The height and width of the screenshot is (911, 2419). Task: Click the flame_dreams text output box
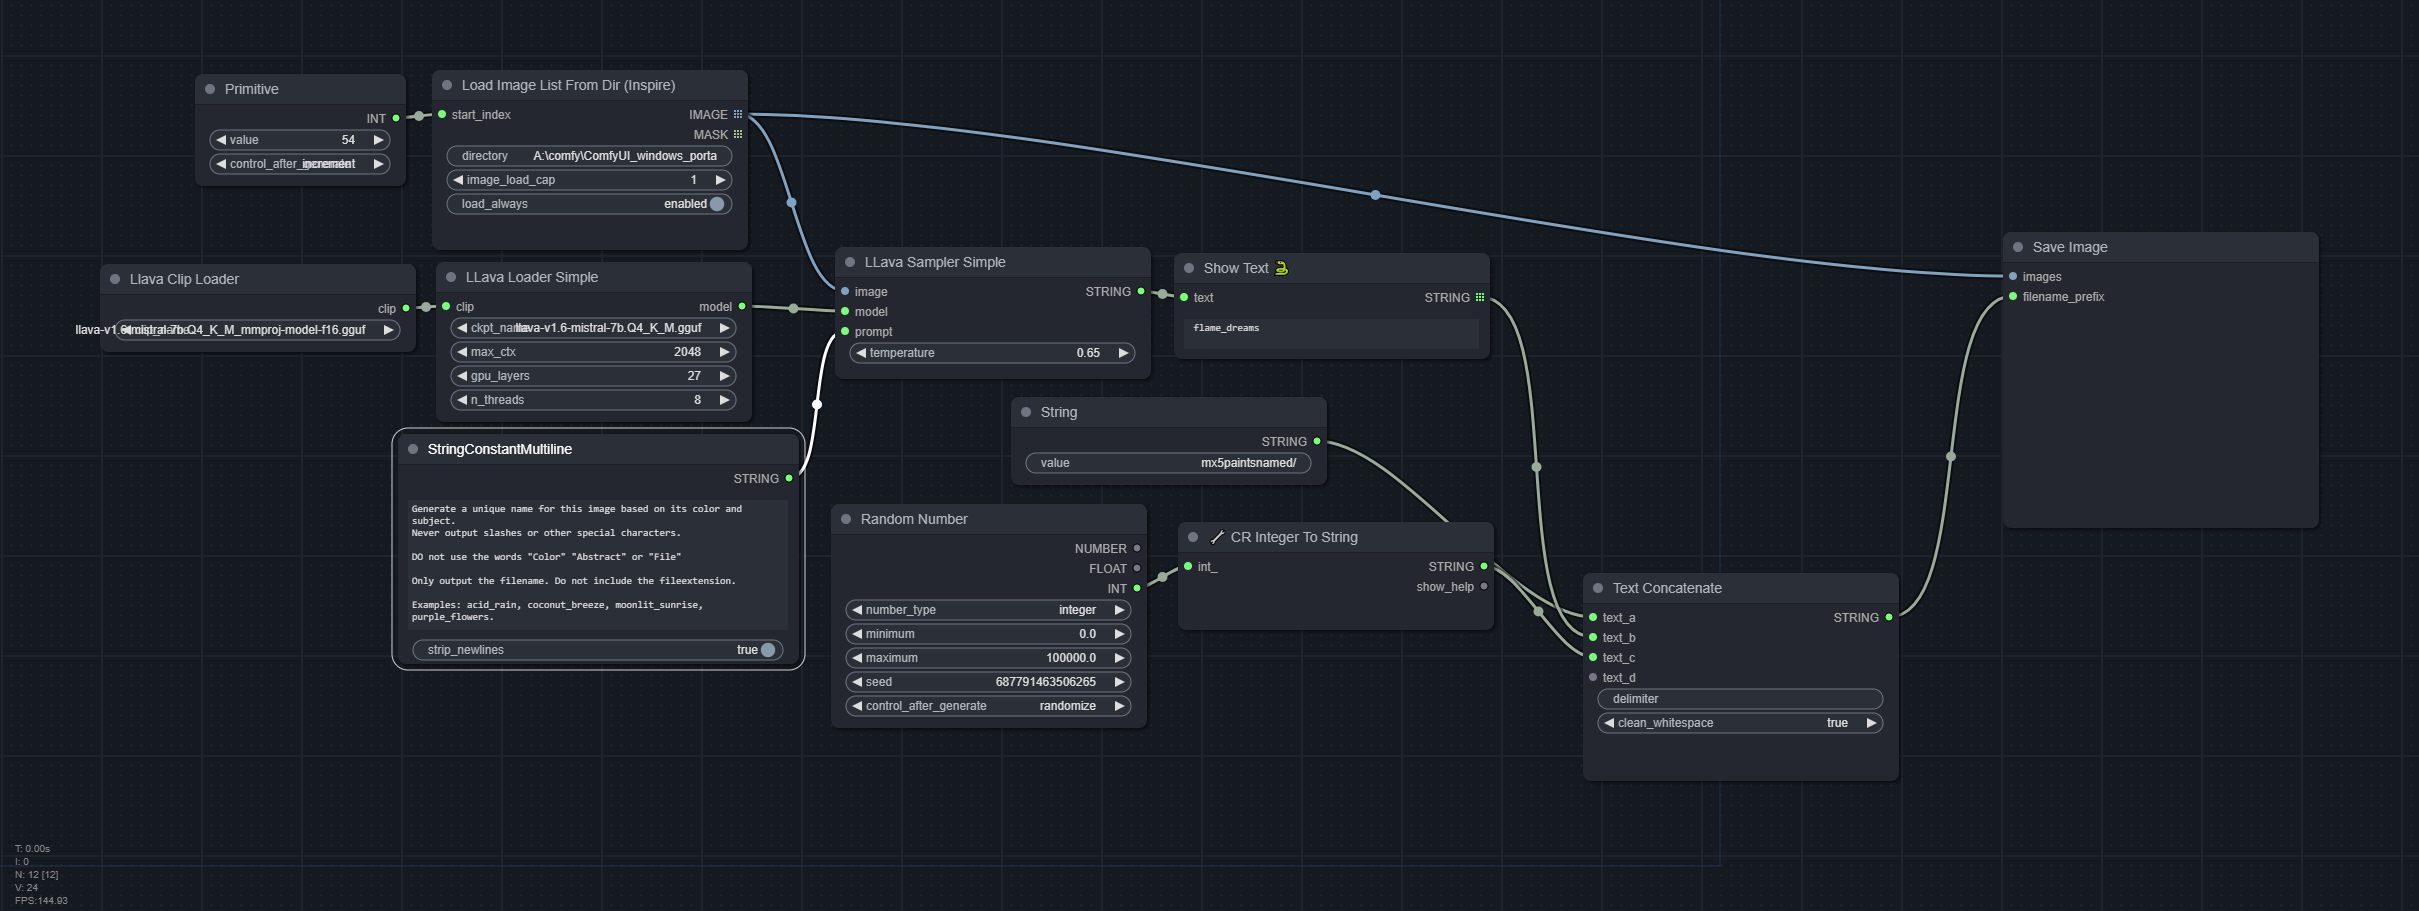coord(1331,333)
